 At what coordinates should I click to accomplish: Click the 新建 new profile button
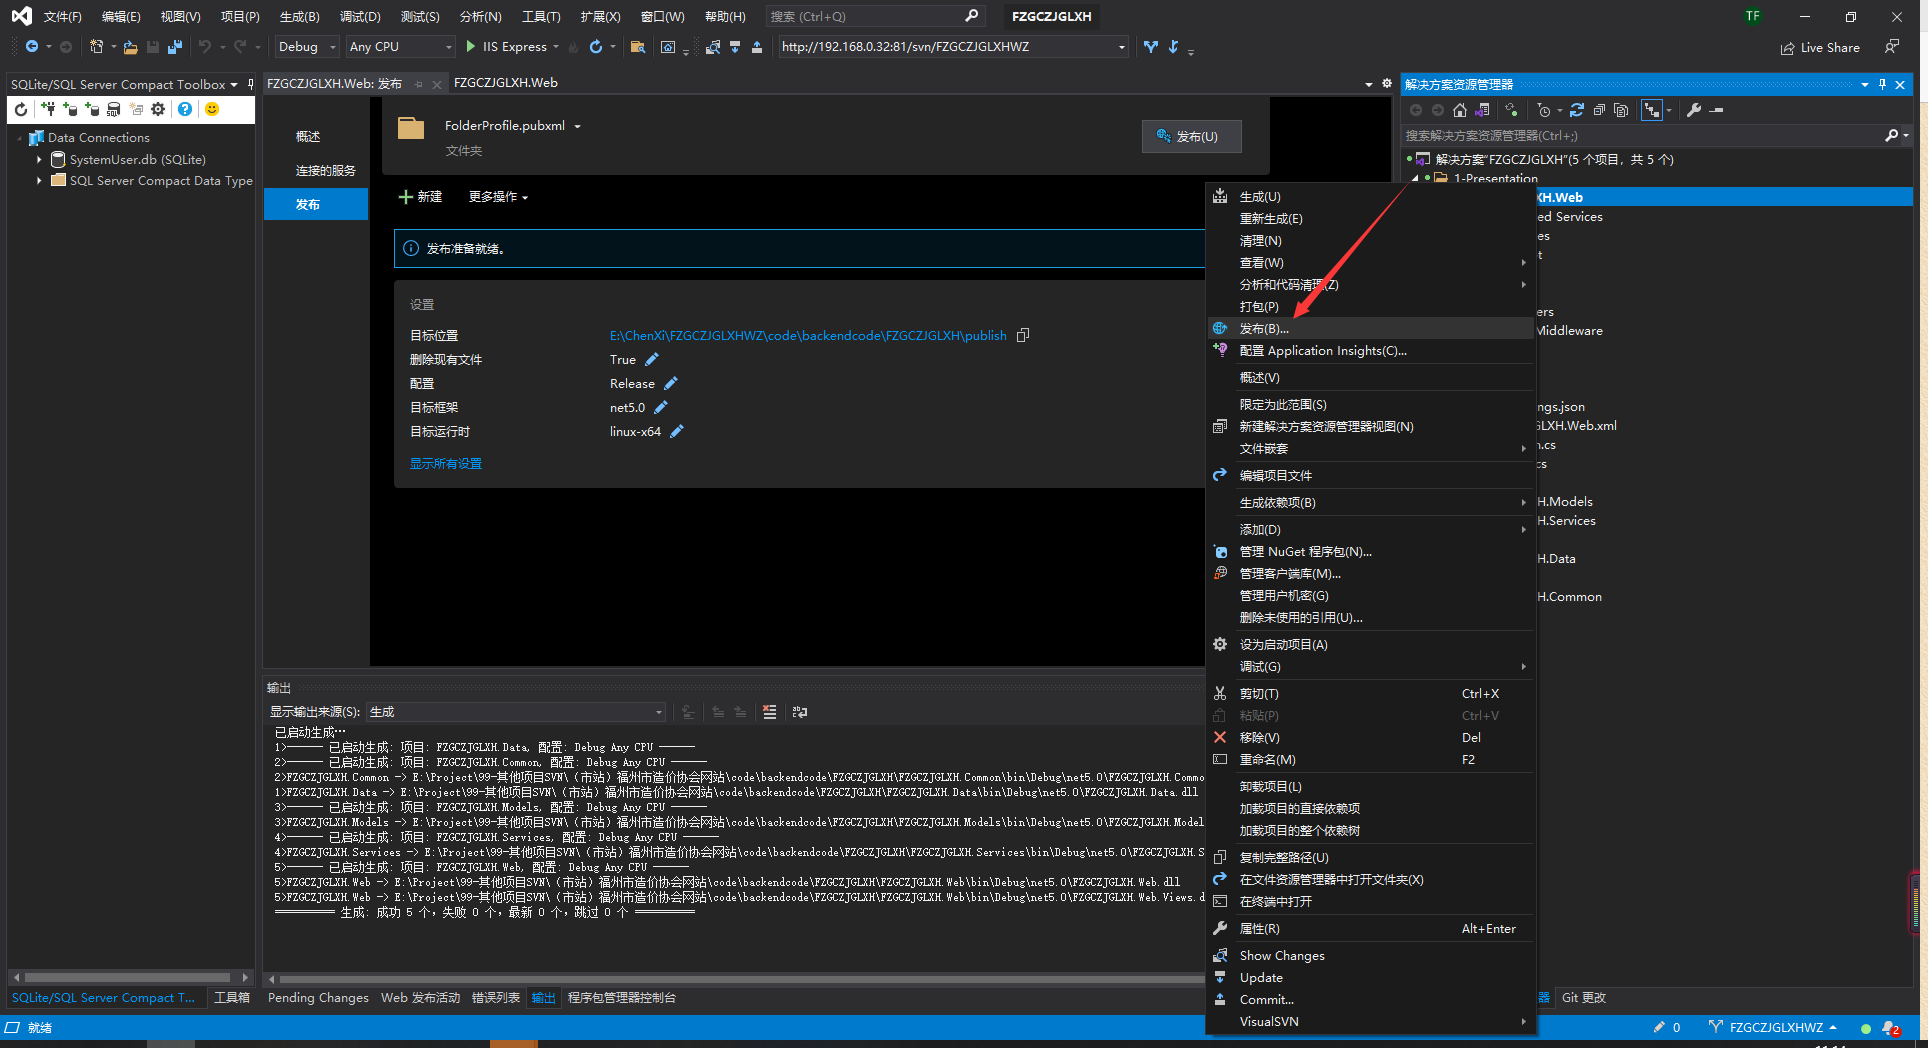420,197
